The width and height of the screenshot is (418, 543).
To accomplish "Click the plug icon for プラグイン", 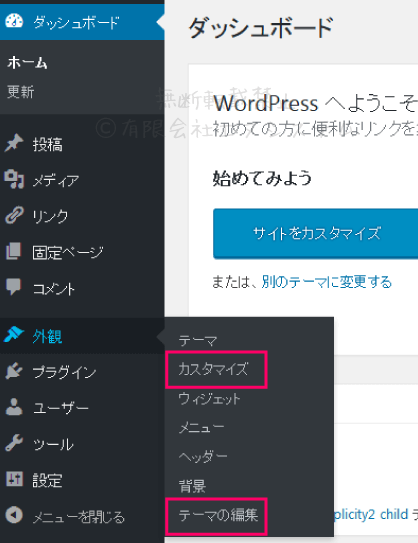I will (x=14, y=371).
